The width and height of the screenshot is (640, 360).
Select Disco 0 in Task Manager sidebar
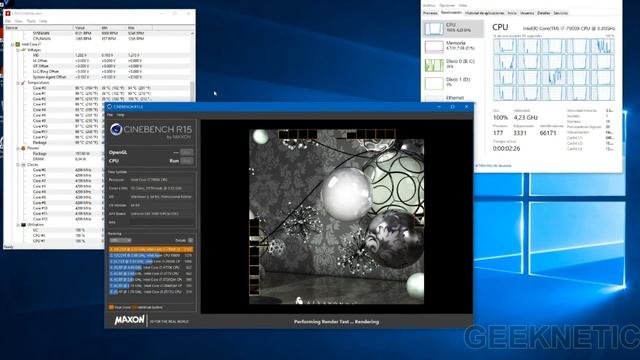click(x=453, y=64)
